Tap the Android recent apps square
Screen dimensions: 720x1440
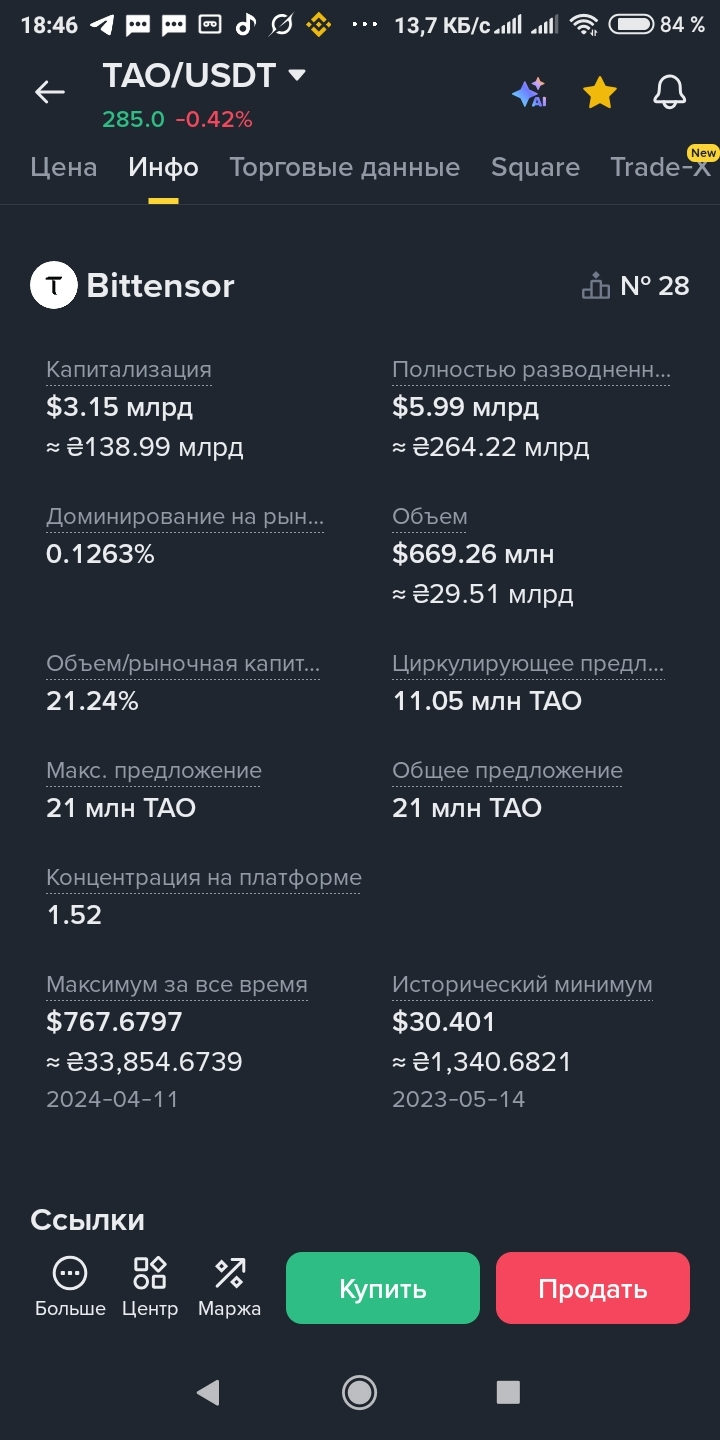click(x=508, y=1392)
